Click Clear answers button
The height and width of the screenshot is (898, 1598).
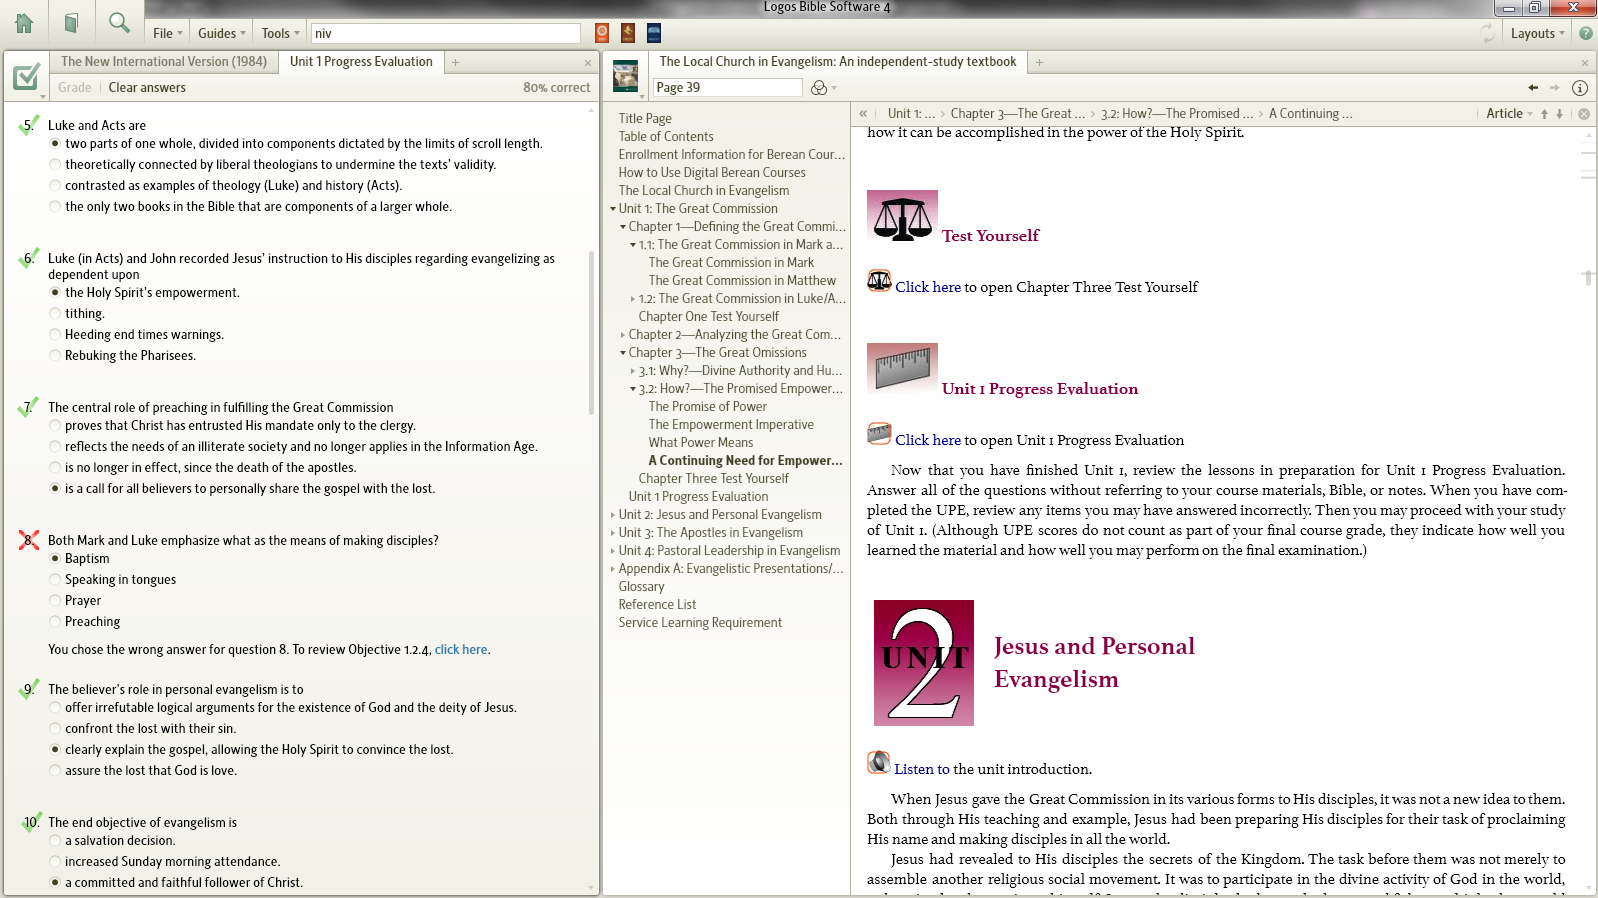pos(147,88)
